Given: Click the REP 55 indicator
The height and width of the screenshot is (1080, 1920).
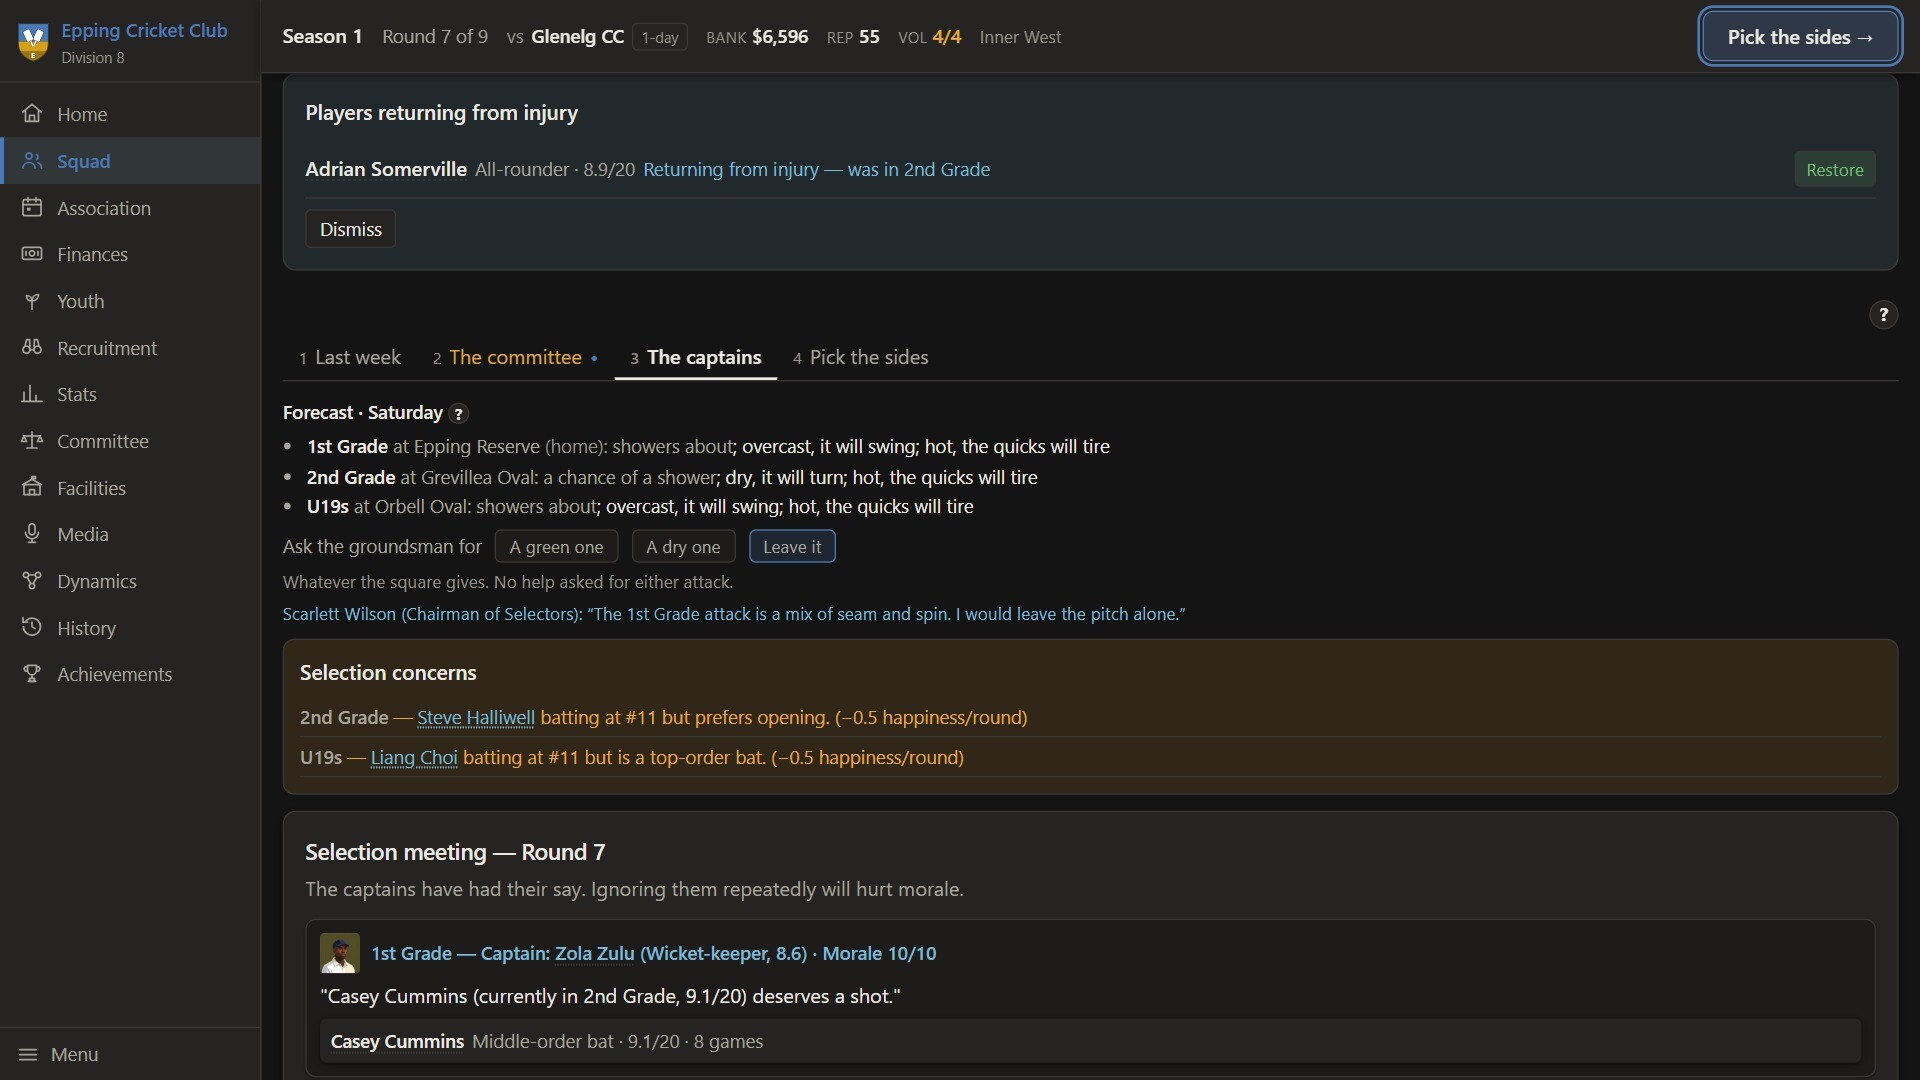Looking at the screenshot, I should (853, 37).
